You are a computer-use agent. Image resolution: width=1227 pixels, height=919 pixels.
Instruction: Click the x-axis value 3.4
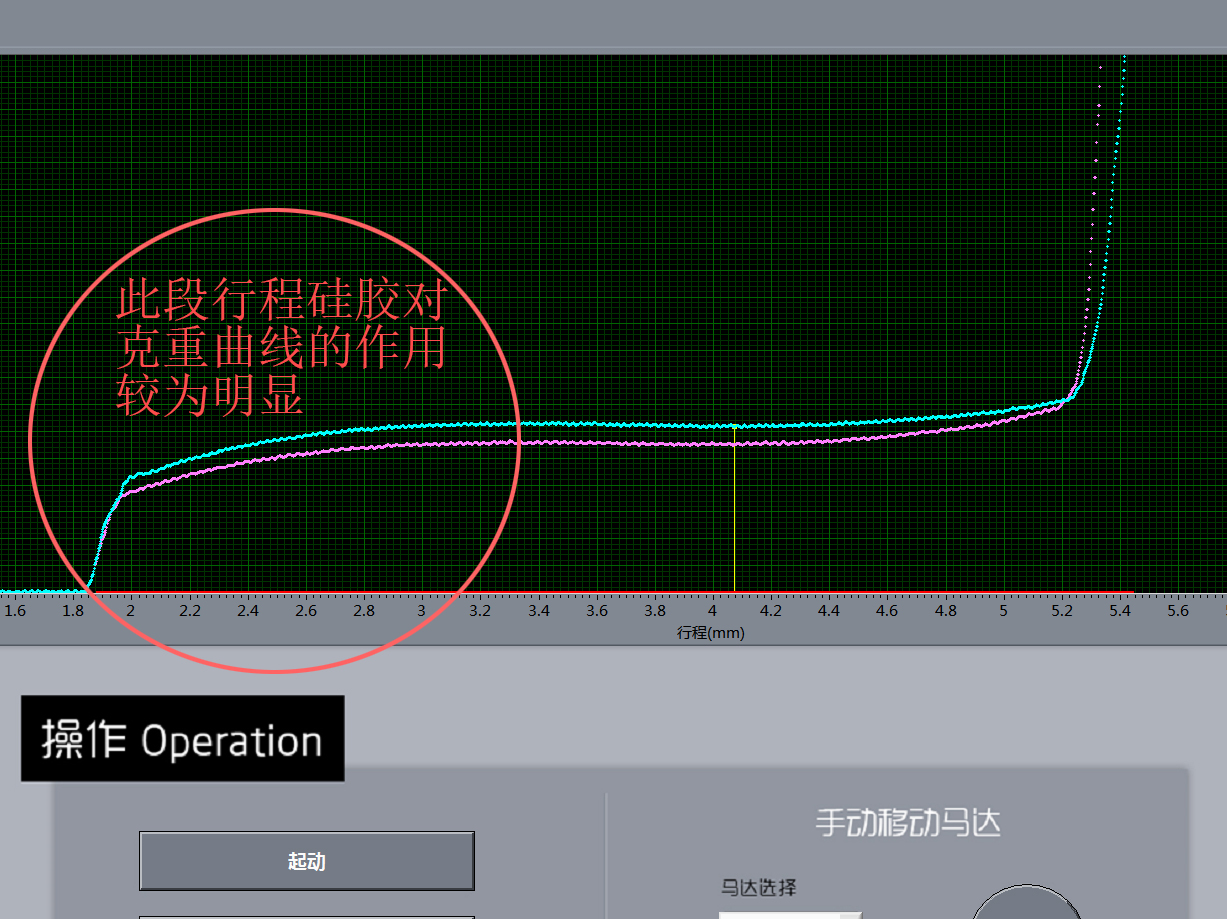click(538, 610)
